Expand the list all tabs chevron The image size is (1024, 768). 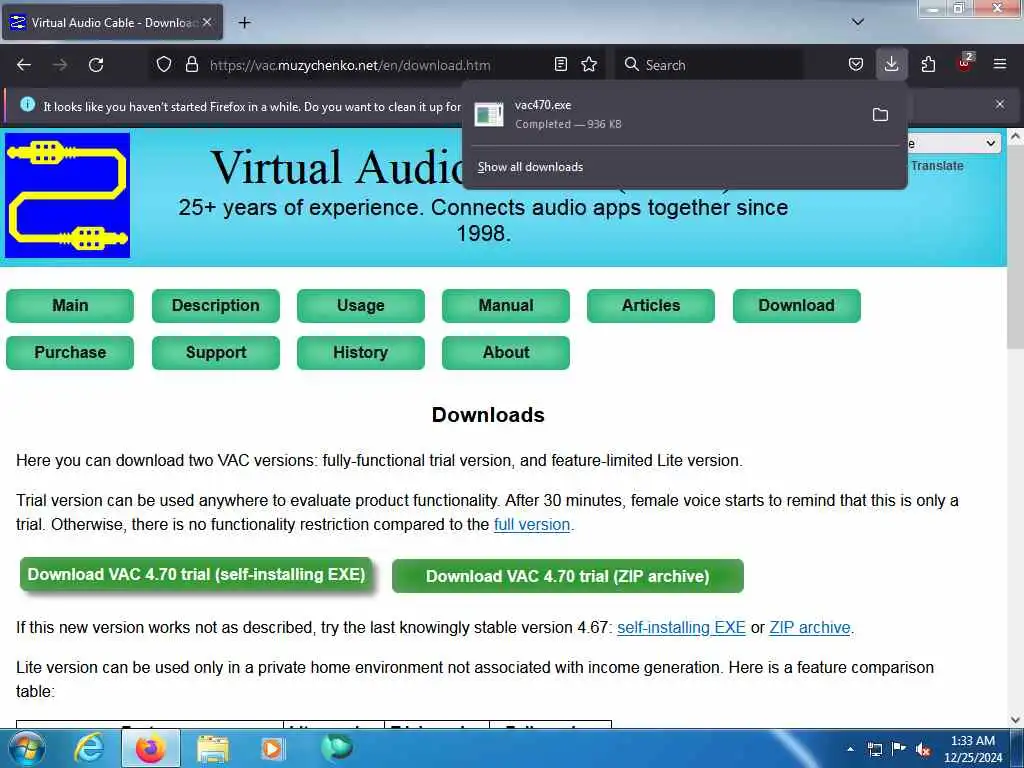click(858, 22)
